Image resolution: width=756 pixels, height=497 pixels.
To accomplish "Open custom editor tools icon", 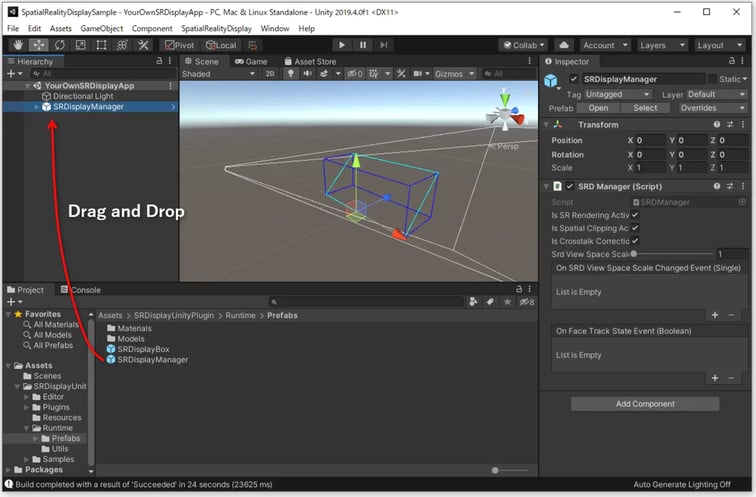I will (x=143, y=45).
